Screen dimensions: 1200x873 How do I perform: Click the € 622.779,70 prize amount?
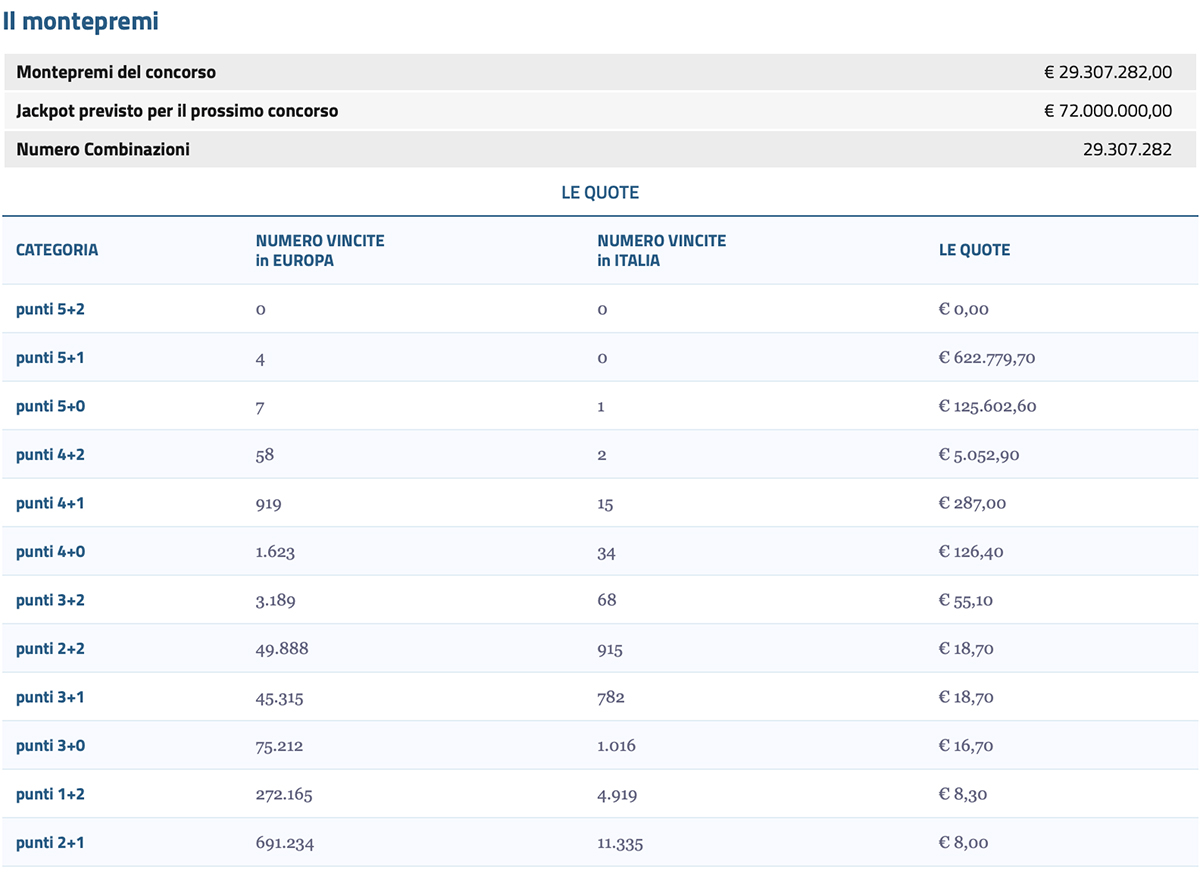point(986,358)
